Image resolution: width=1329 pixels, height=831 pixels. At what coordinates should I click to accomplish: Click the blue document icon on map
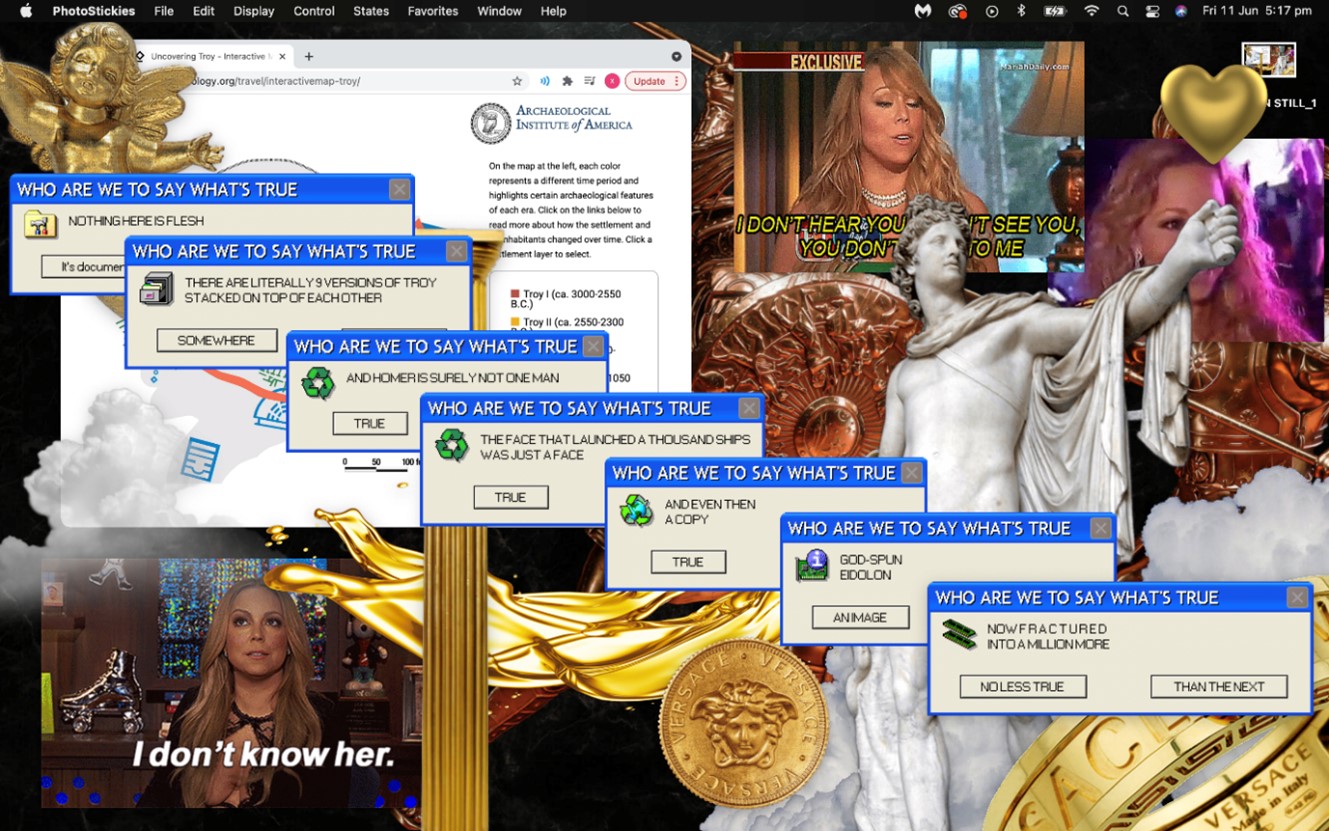(200, 460)
